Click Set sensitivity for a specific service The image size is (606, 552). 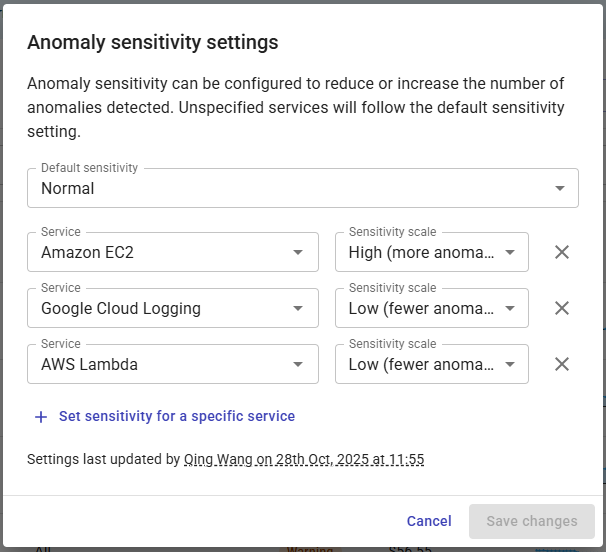point(177,416)
